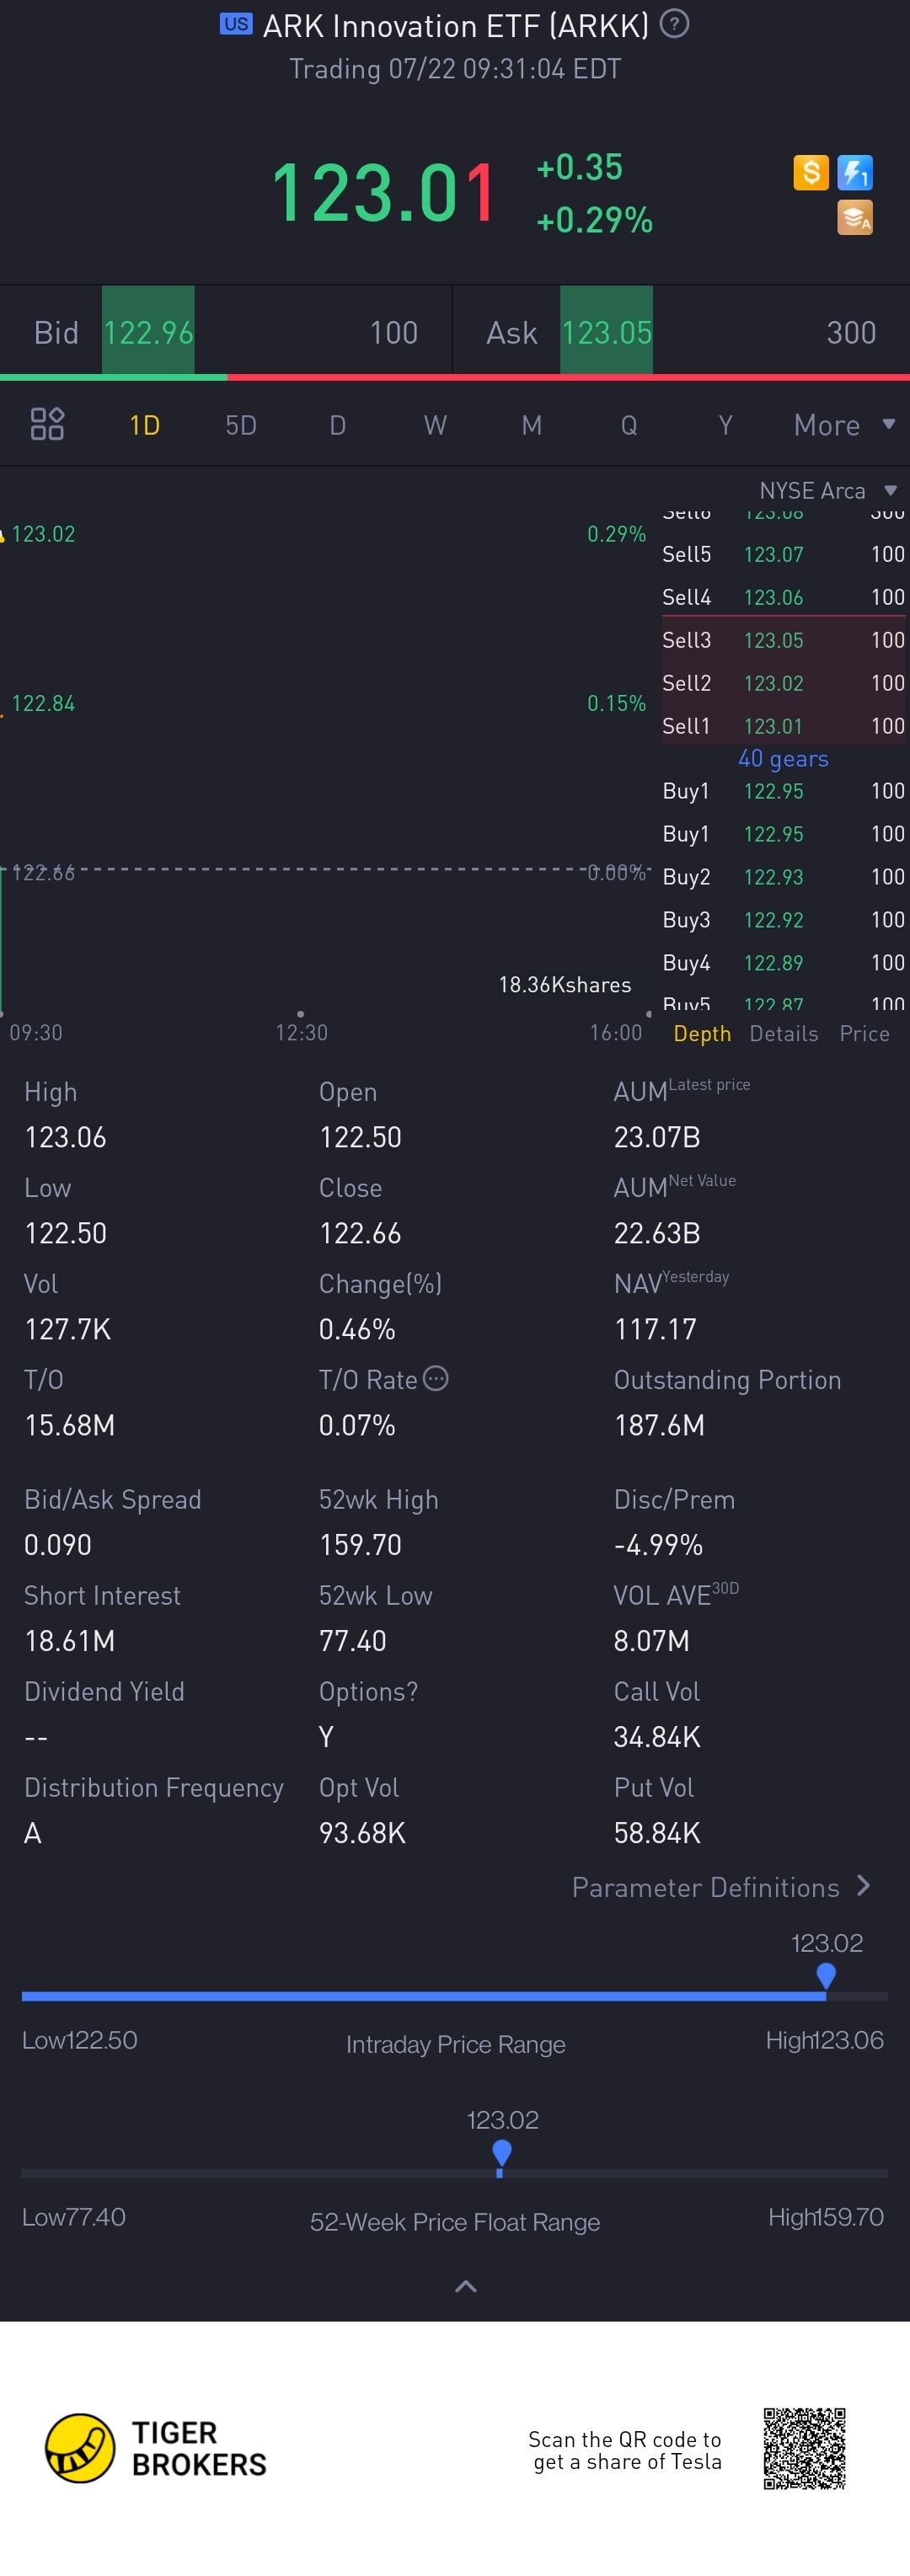Tap the T/O Rate value 0.07%
910x2576 pixels.
click(x=357, y=1425)
